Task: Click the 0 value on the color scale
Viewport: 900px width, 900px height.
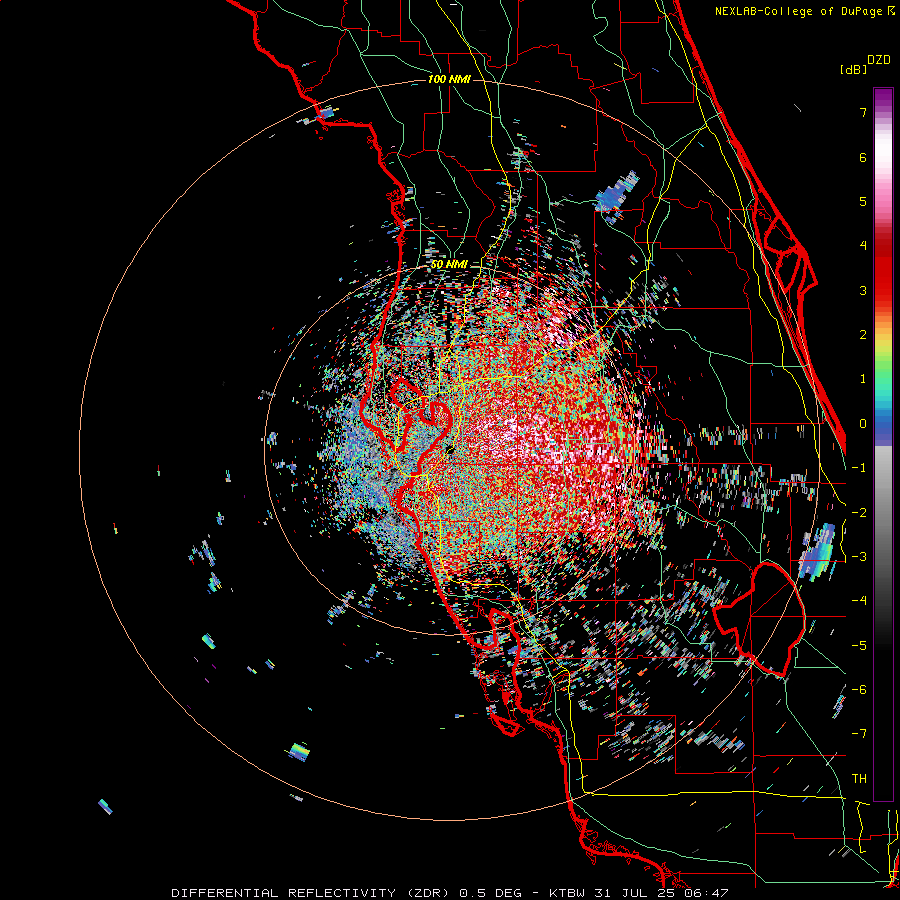Action: (x=863, y=424)
